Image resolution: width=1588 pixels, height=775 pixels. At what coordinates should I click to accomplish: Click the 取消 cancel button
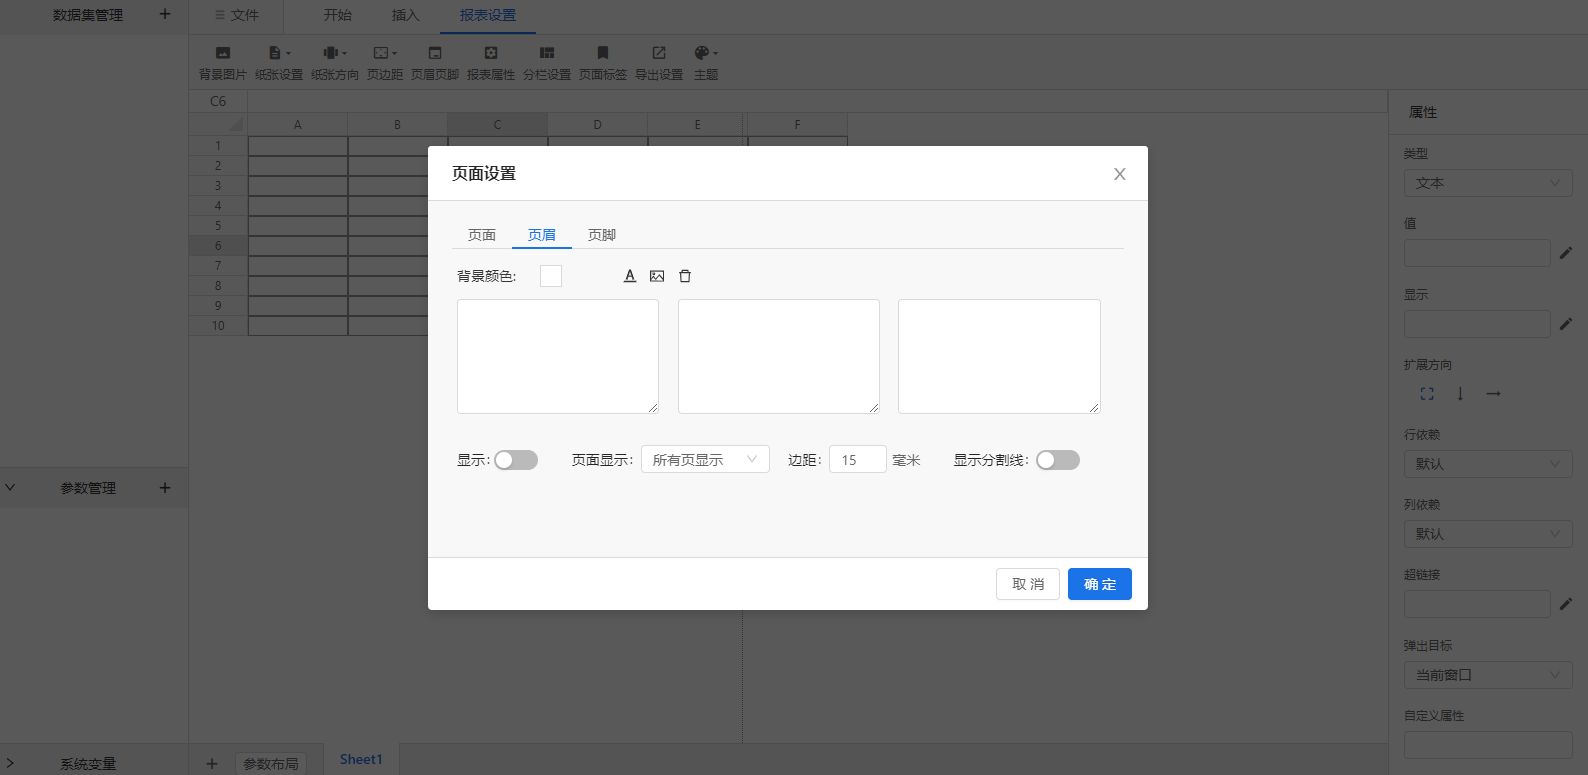coord(1028,584)
